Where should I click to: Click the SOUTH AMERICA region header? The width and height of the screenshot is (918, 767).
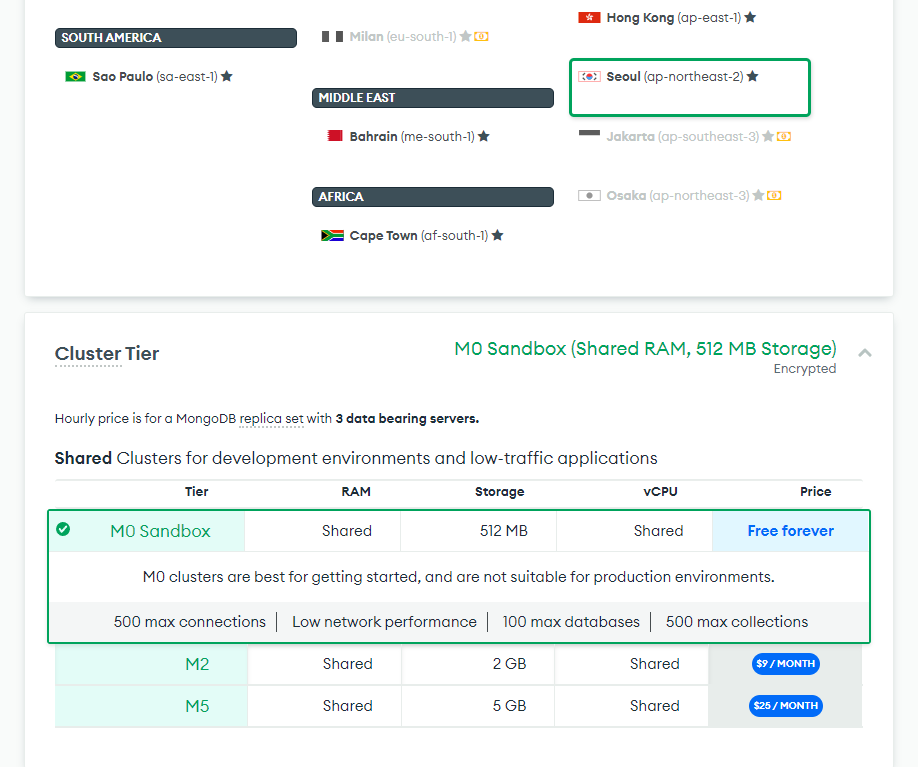click(x=176, y=38)
